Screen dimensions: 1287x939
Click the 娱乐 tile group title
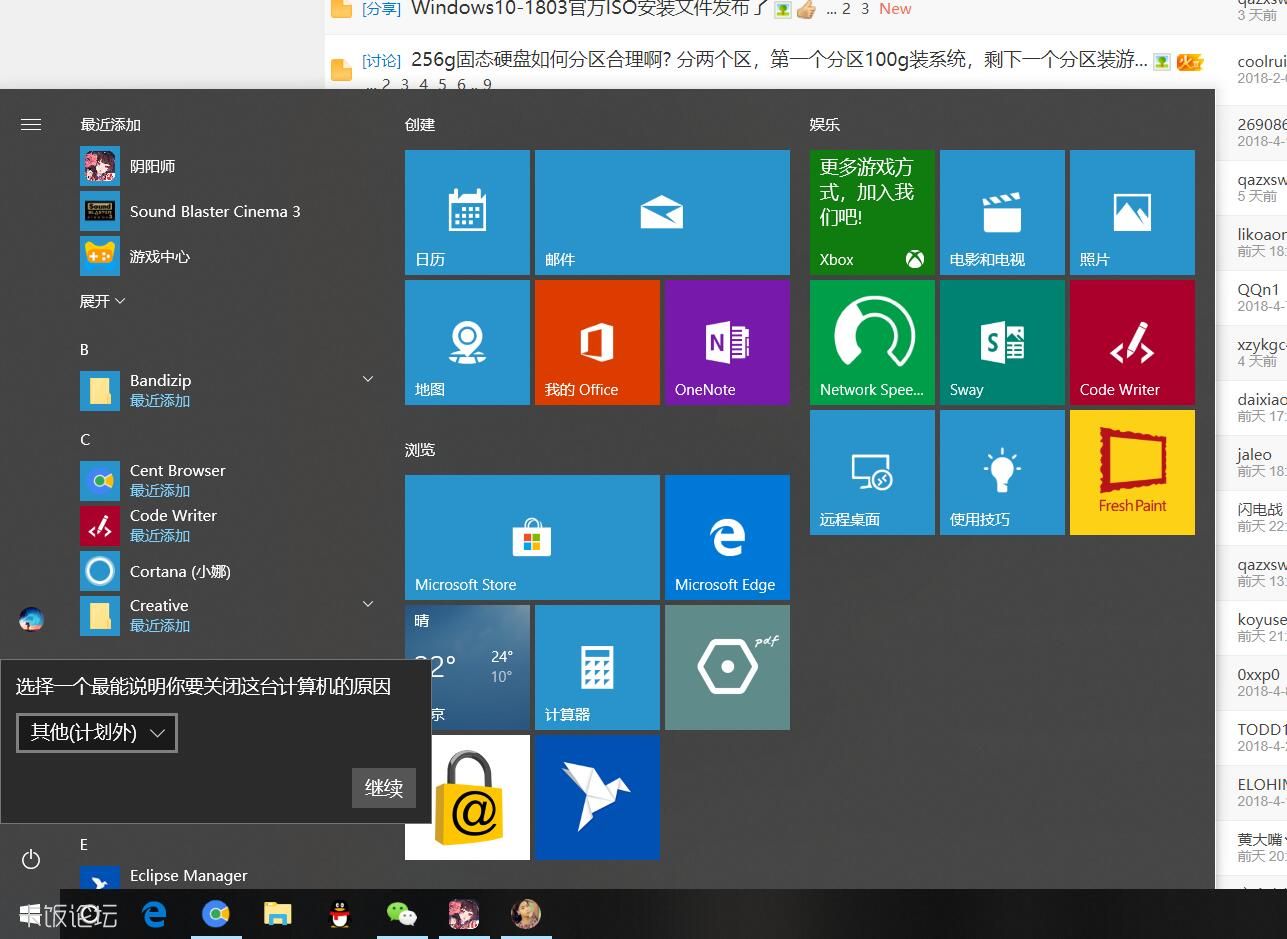click(x=825, y=124)
